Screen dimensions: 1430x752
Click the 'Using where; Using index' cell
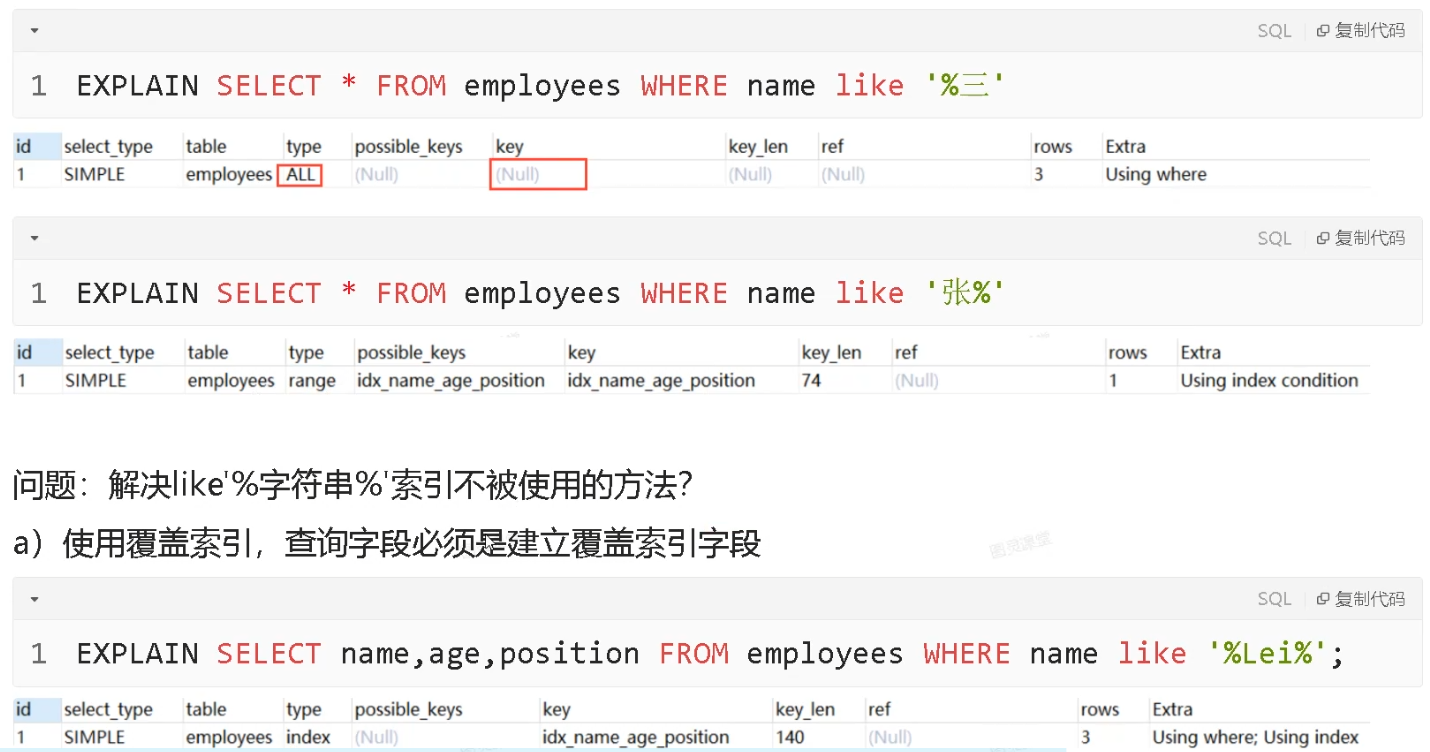pyautogui.click(x=1255, y=737)
